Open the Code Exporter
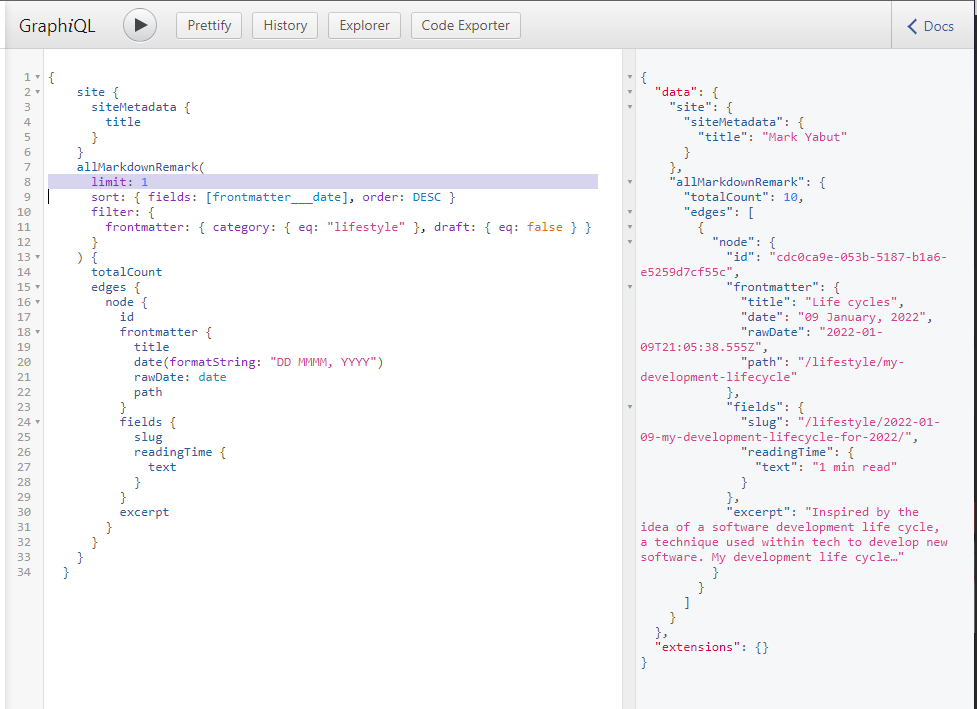 coord(465,26)
